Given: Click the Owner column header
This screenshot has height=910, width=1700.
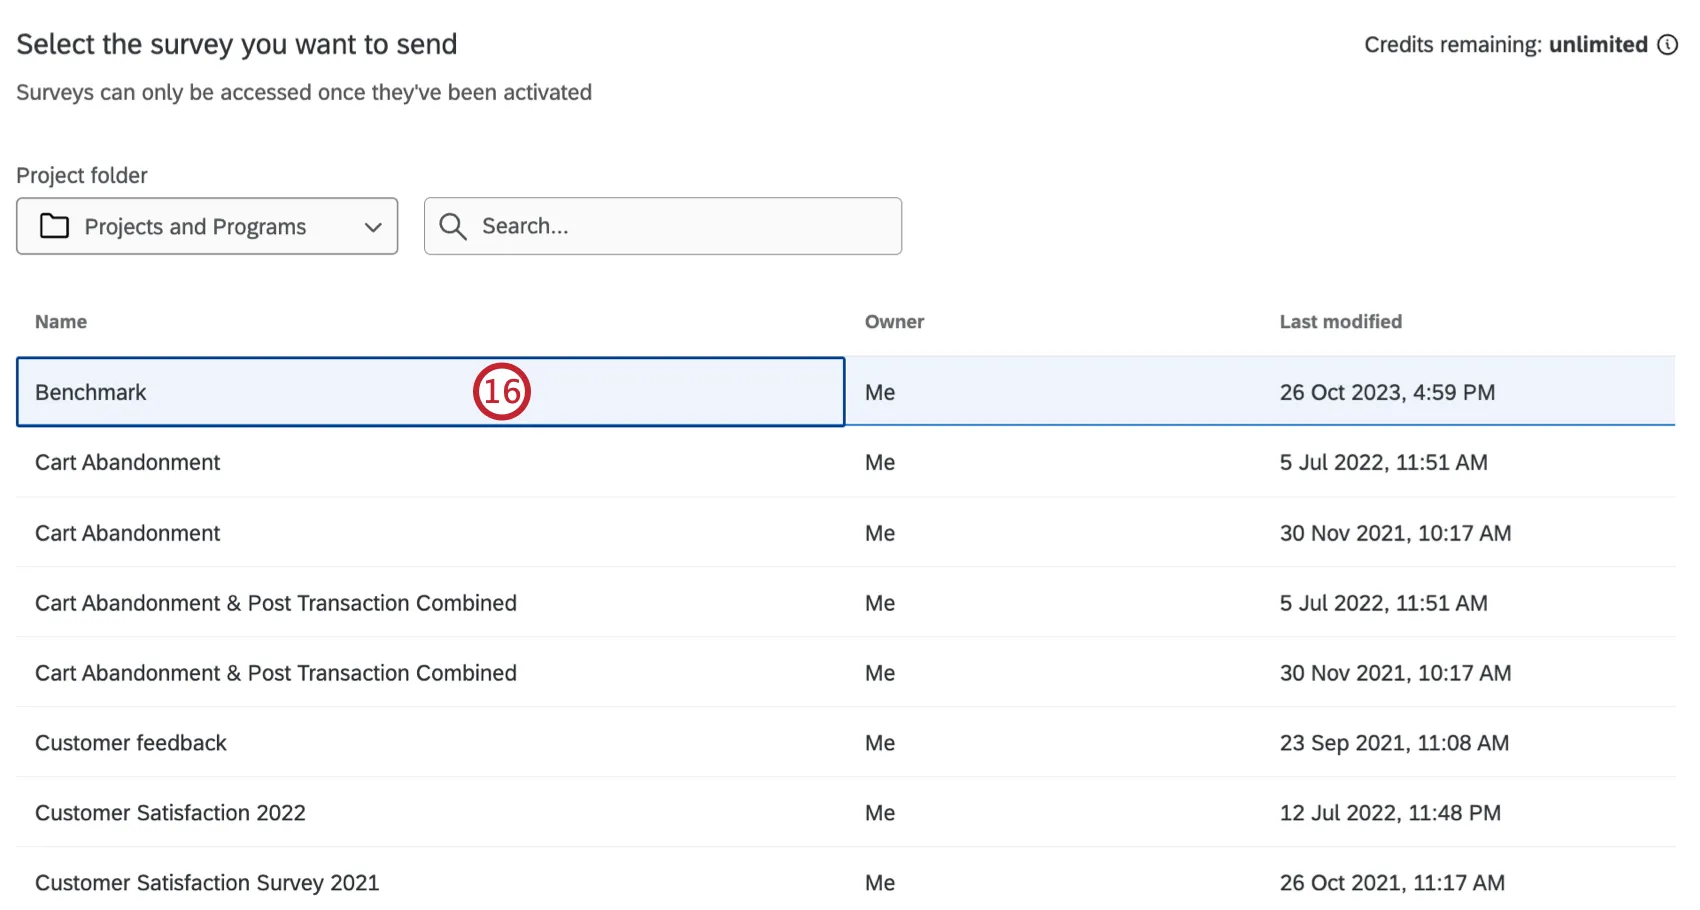Looking at the screenshot, I should point(894,321).
